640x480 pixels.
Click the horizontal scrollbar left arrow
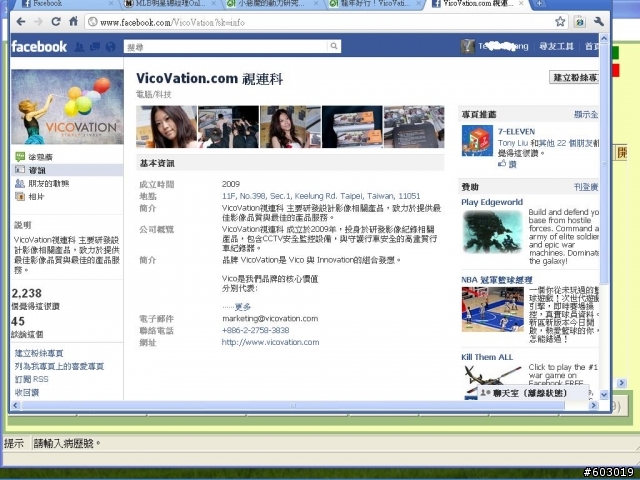[x=16, y=405]
